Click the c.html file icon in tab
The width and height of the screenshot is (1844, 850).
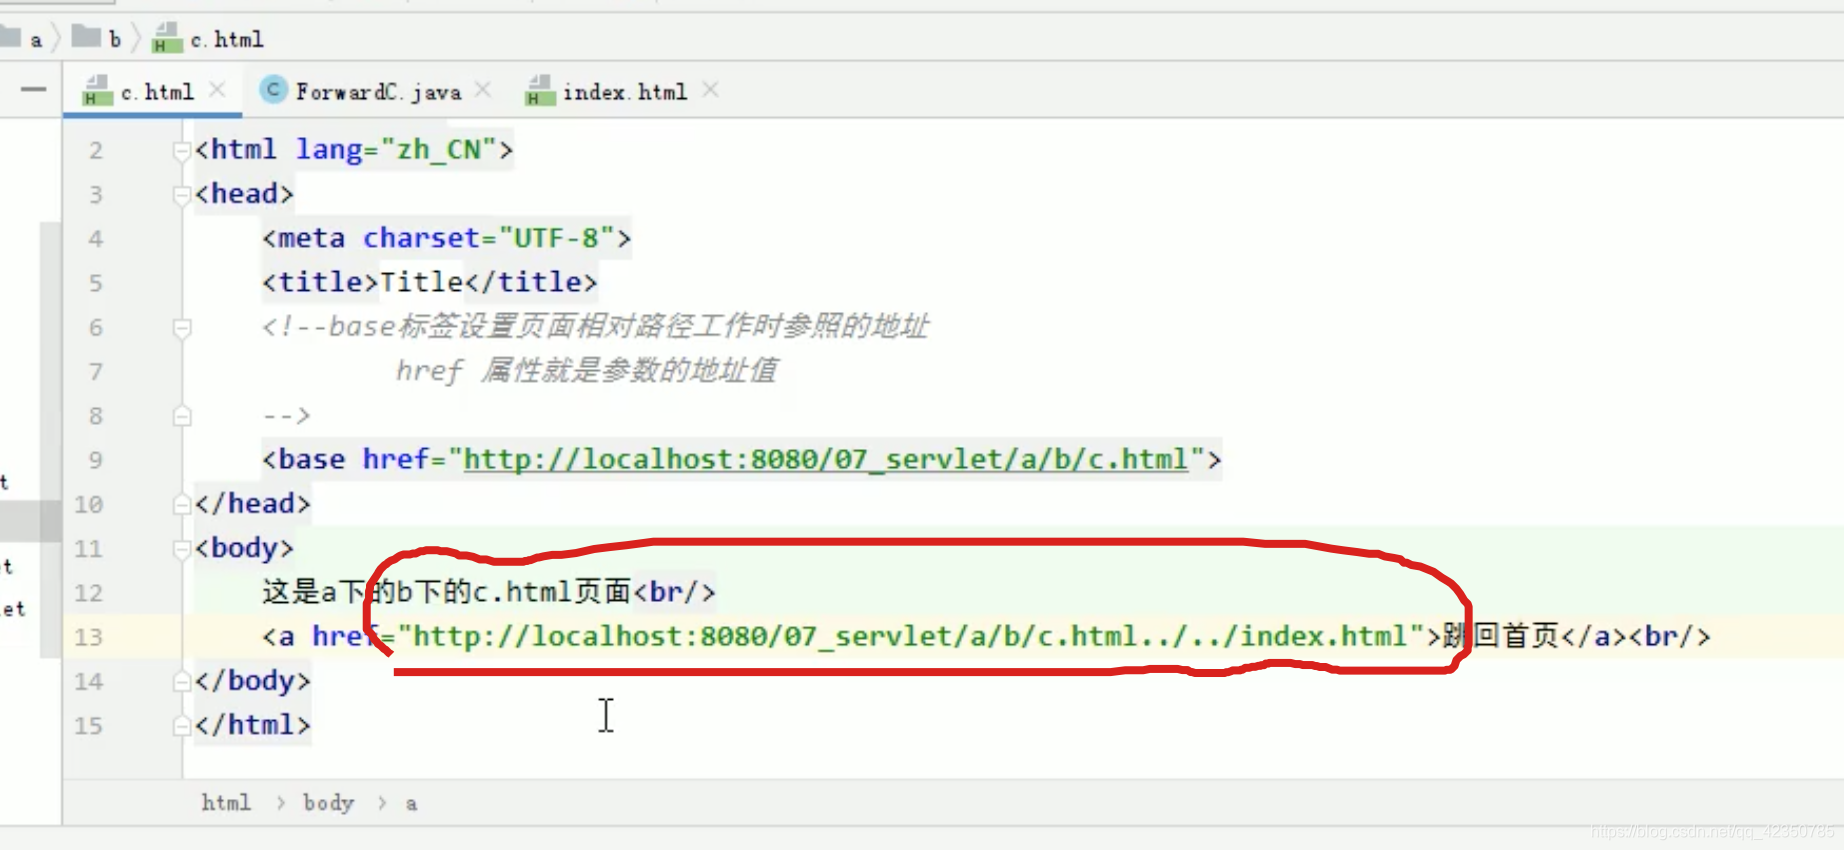tap(97, 91)
